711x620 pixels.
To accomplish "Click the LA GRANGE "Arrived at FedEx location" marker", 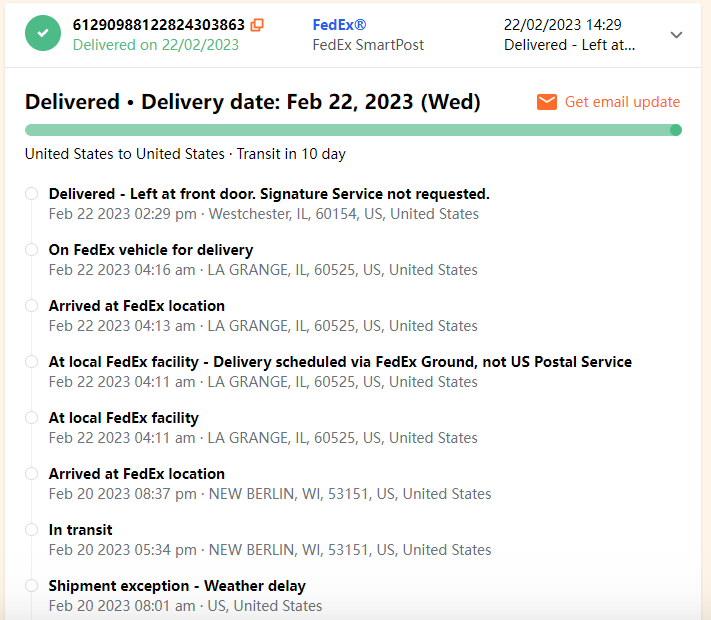I will [x=32, y=306].
